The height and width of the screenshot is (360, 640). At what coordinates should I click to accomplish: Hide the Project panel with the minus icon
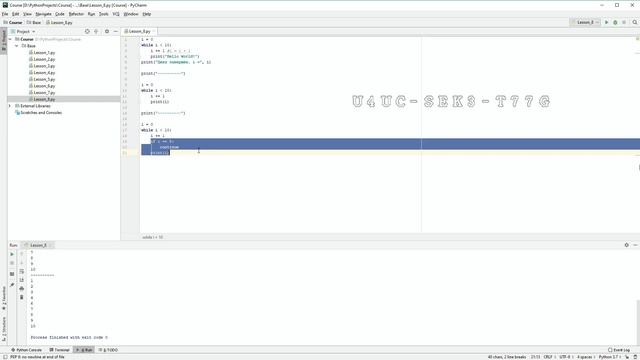point(116,31)
